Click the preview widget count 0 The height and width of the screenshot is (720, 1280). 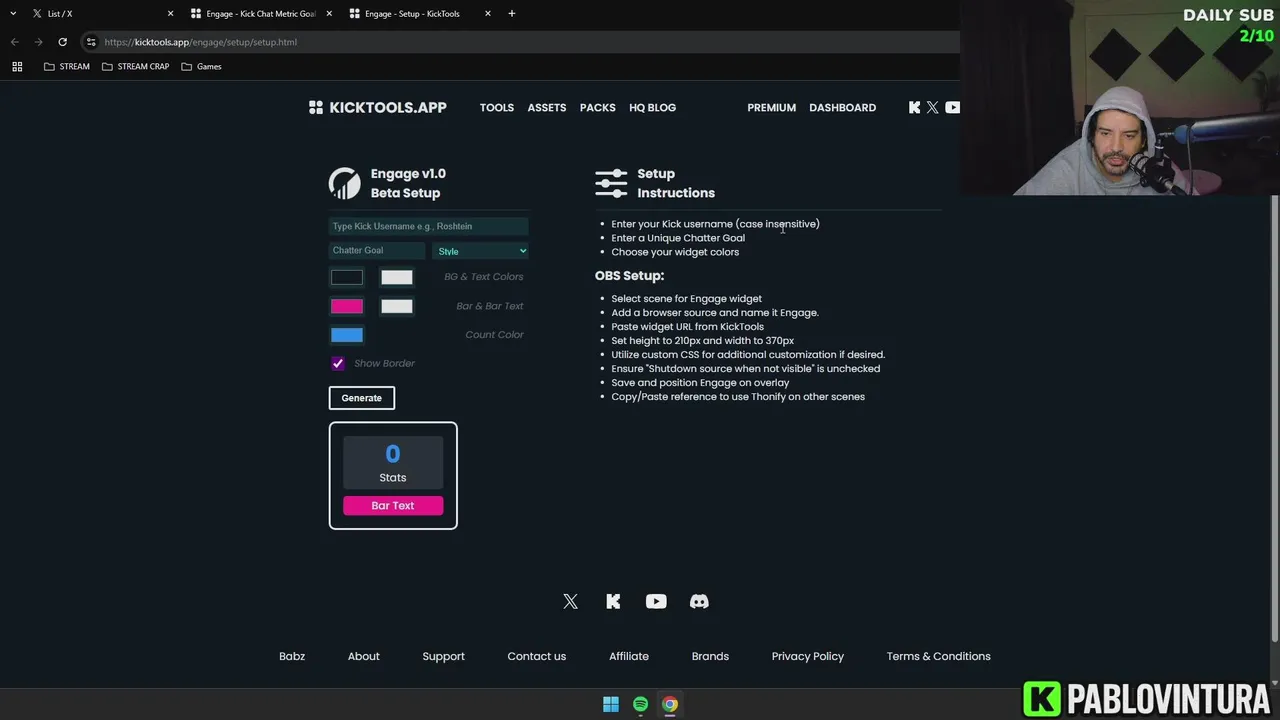393,454
